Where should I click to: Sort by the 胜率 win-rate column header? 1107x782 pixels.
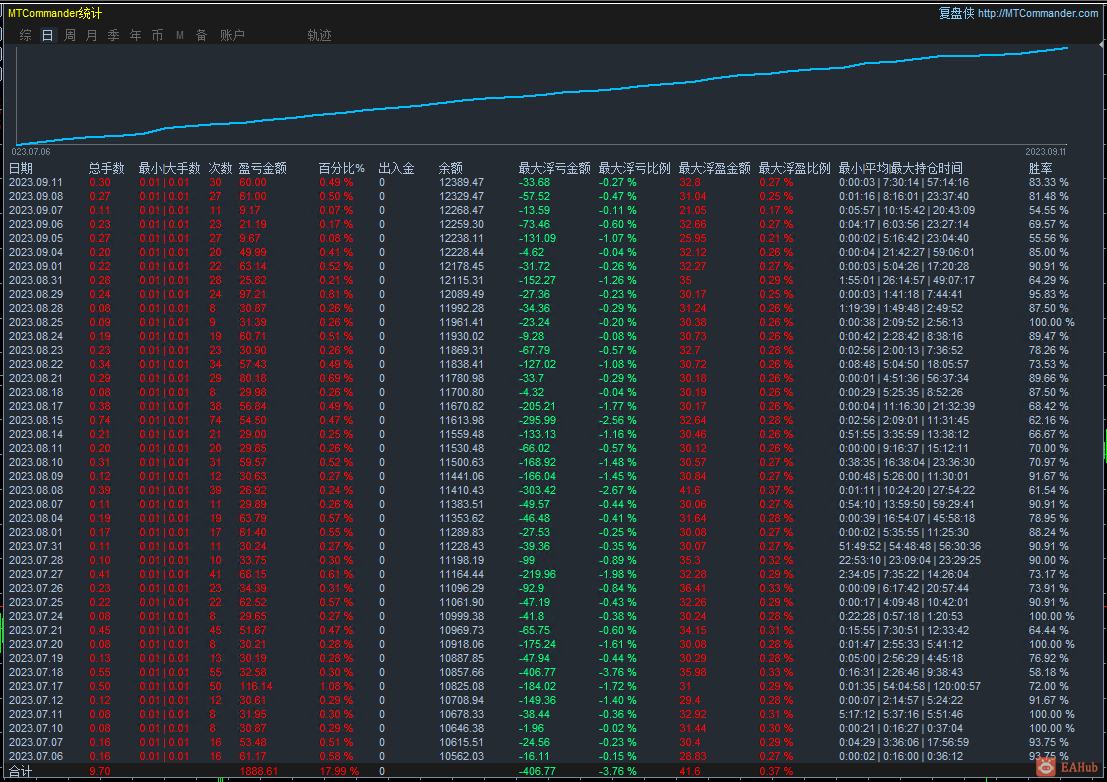click(1040, 168)
